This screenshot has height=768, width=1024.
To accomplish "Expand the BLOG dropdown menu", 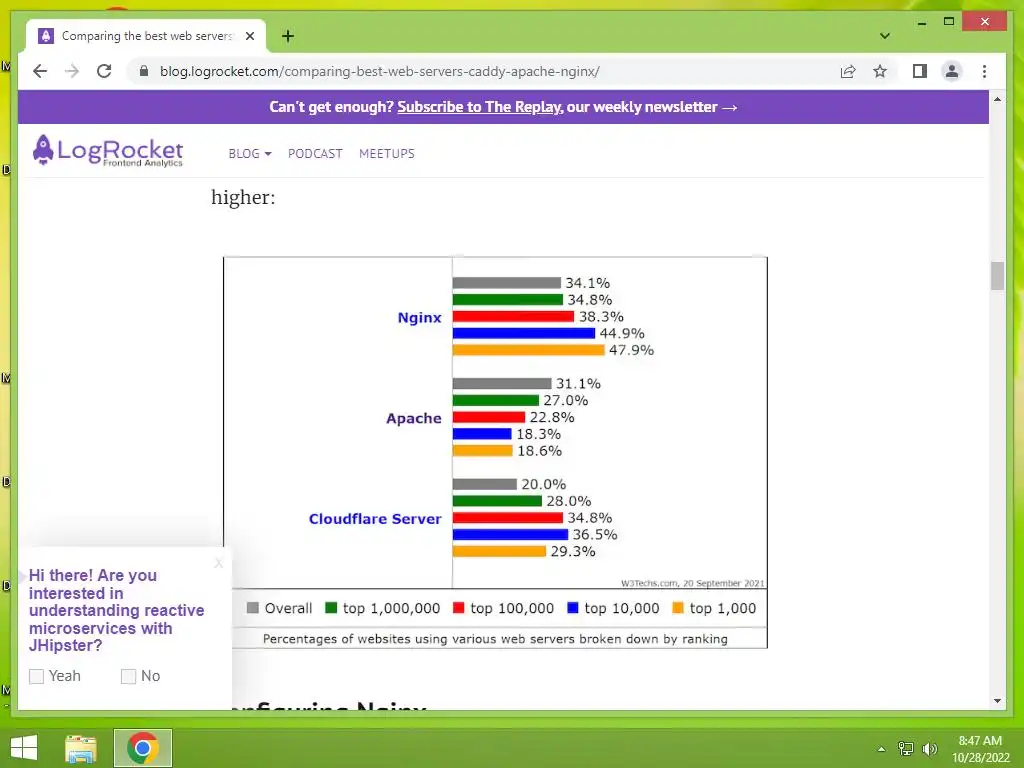I will [x=249, y=153].
